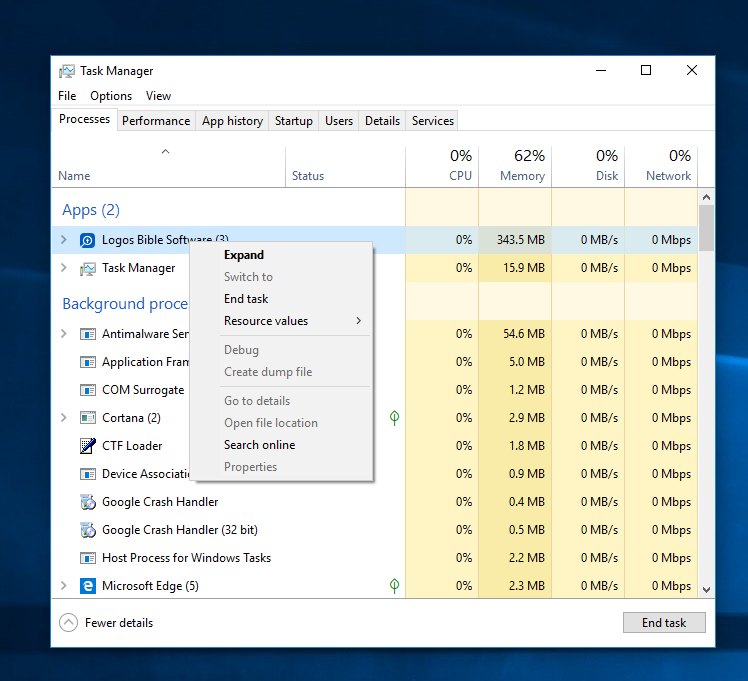The height and width of the screenshot is (681, 748).
Task: Switch to the Startup tab
Action: click(294, 121)
